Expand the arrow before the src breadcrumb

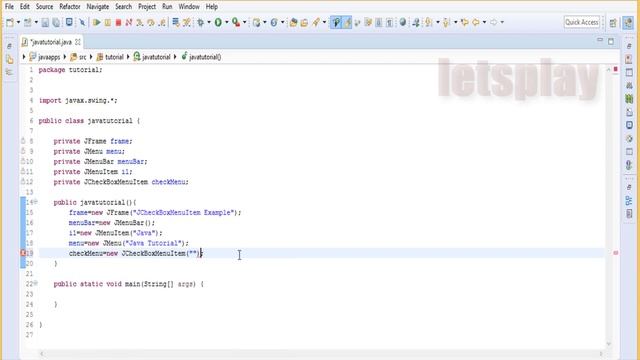pyautogui.click(x=64, y=57)
